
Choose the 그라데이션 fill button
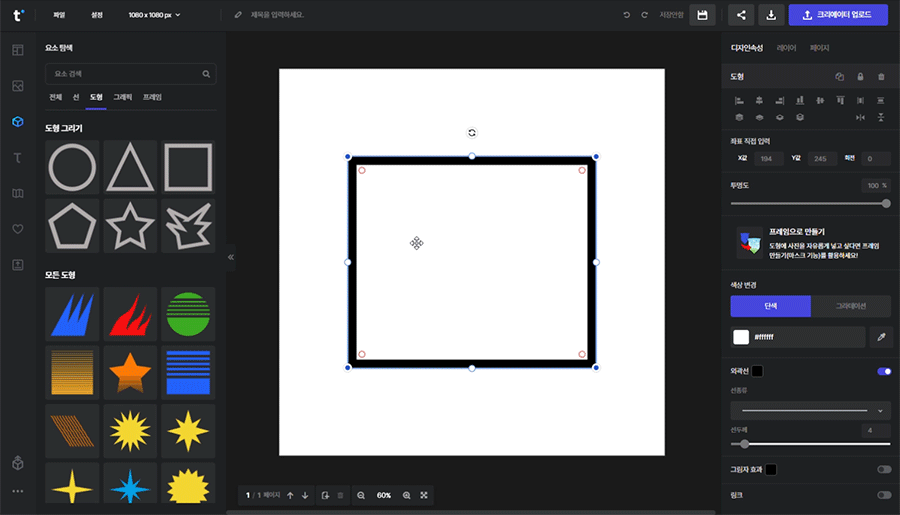(x=850, y=306)
